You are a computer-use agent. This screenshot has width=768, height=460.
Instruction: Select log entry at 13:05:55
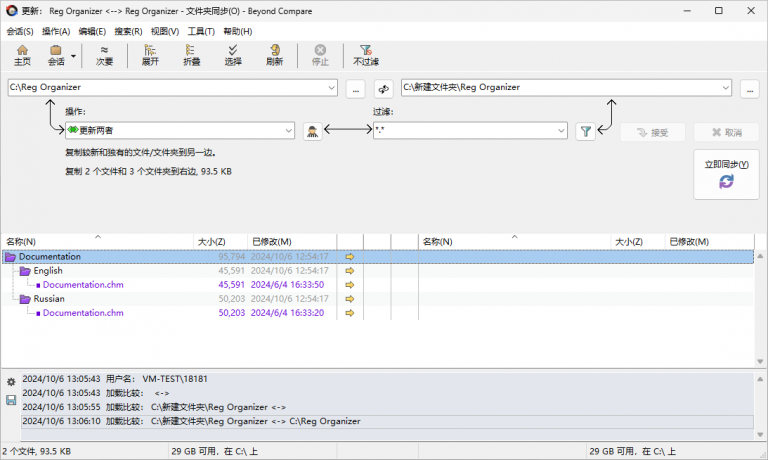[x=387, y=407]
